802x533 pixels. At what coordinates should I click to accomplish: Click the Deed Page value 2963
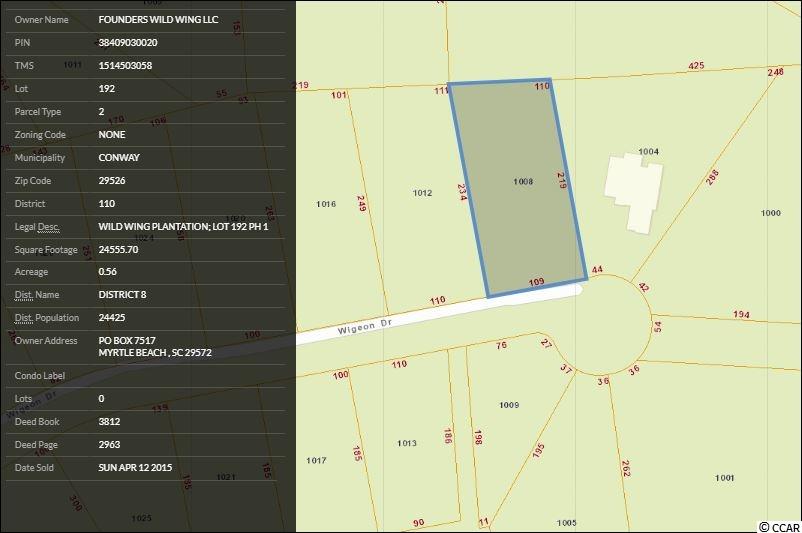[x=109, y=445]
